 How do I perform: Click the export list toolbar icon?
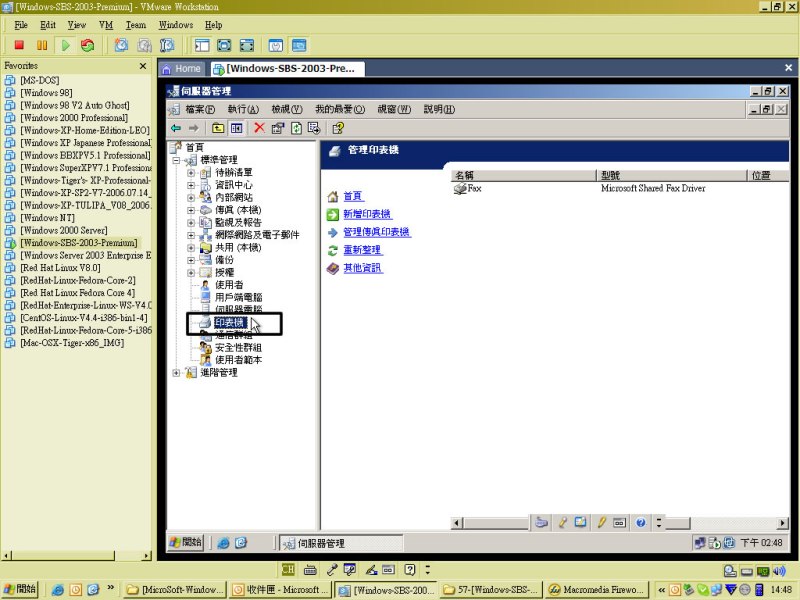[x=314, y=128]
